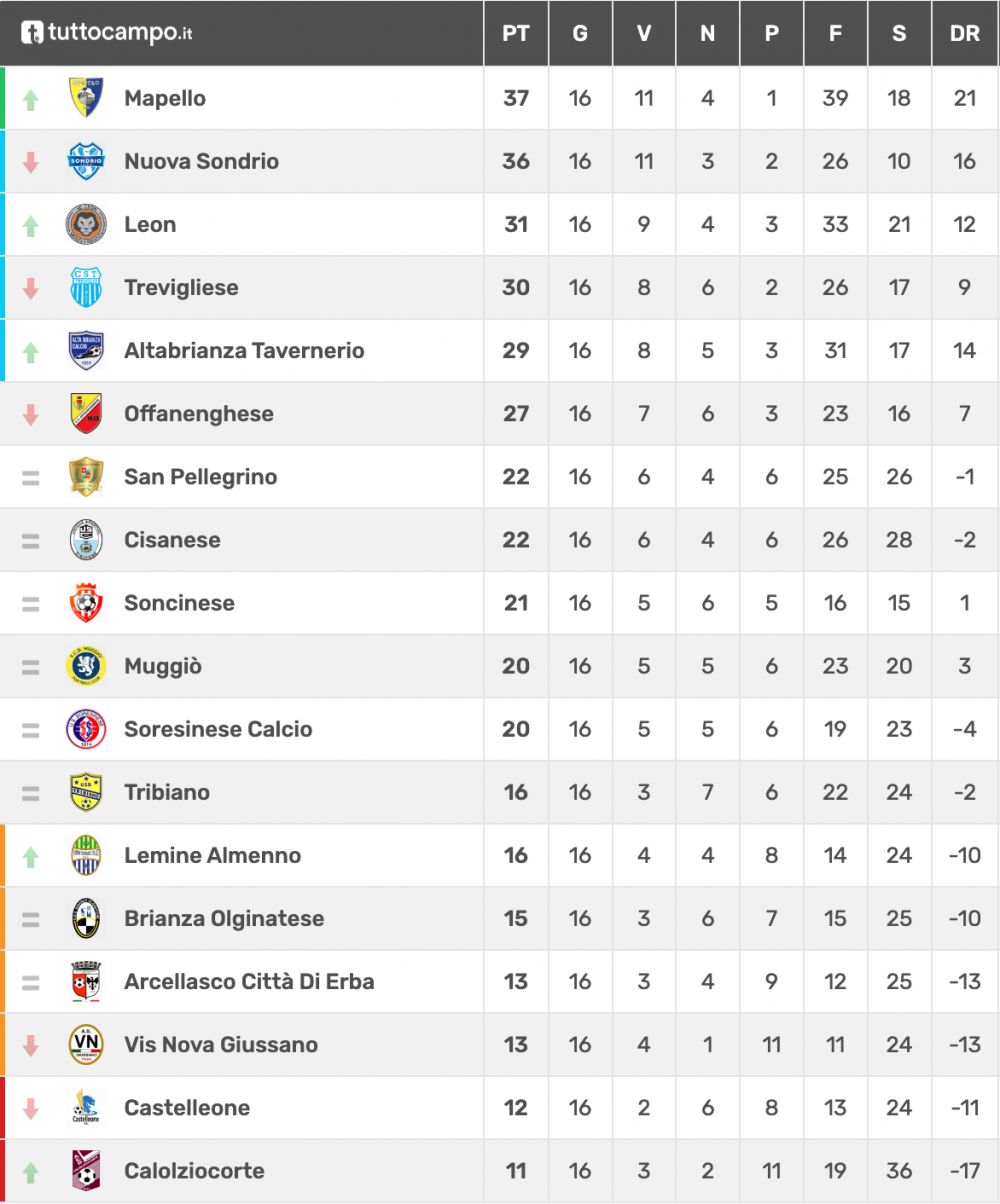This screenshot has width=1000, height=1204.
Task: Click Leon lion crest icon
Action: tap(86, 224)
